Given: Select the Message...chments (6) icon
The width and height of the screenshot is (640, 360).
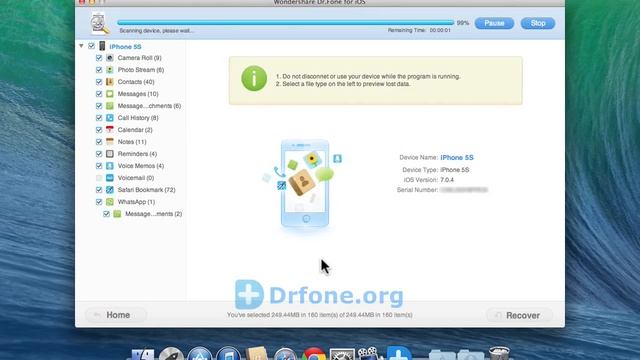Looking at the screenshot, I should 110,106.
